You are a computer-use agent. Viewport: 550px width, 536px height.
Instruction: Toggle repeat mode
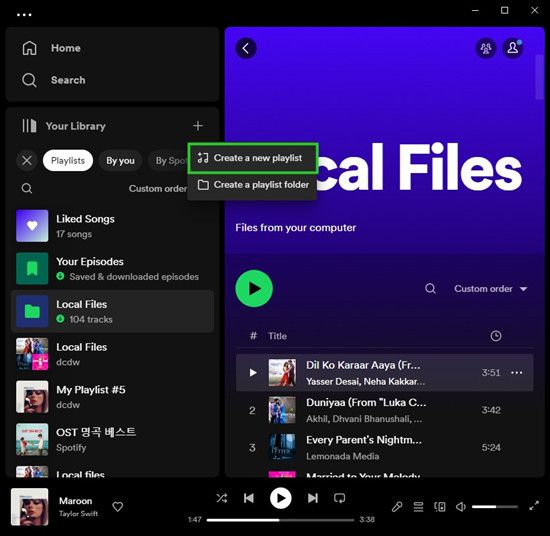click(x=340, y=498)
